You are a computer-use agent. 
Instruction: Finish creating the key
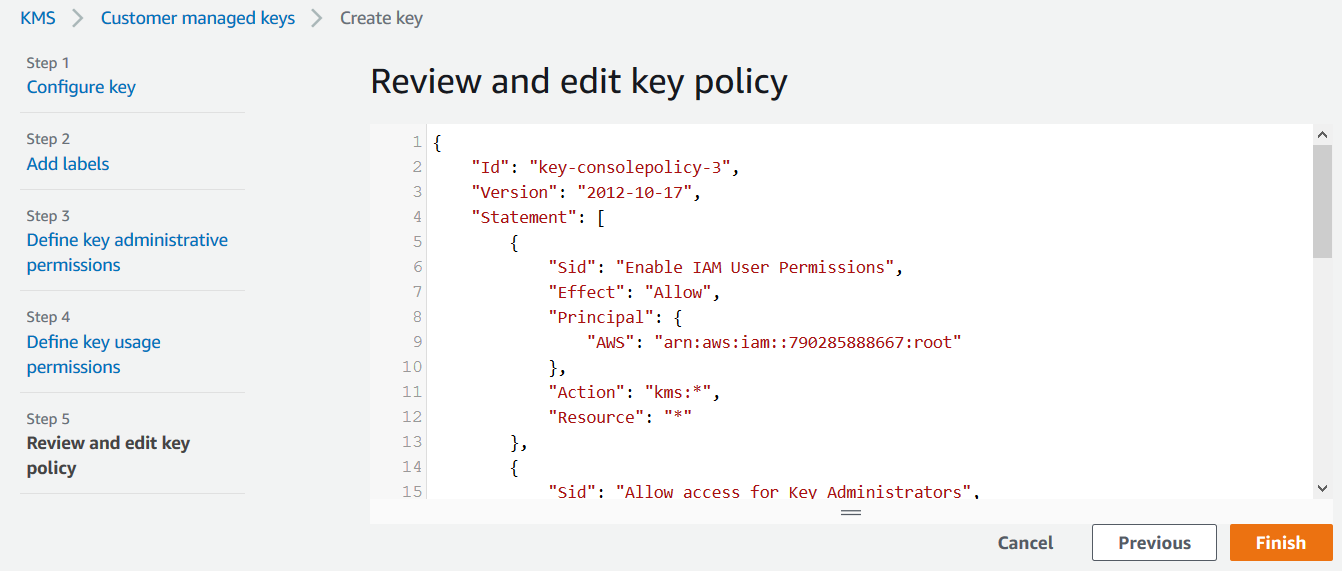(1280, 543)
